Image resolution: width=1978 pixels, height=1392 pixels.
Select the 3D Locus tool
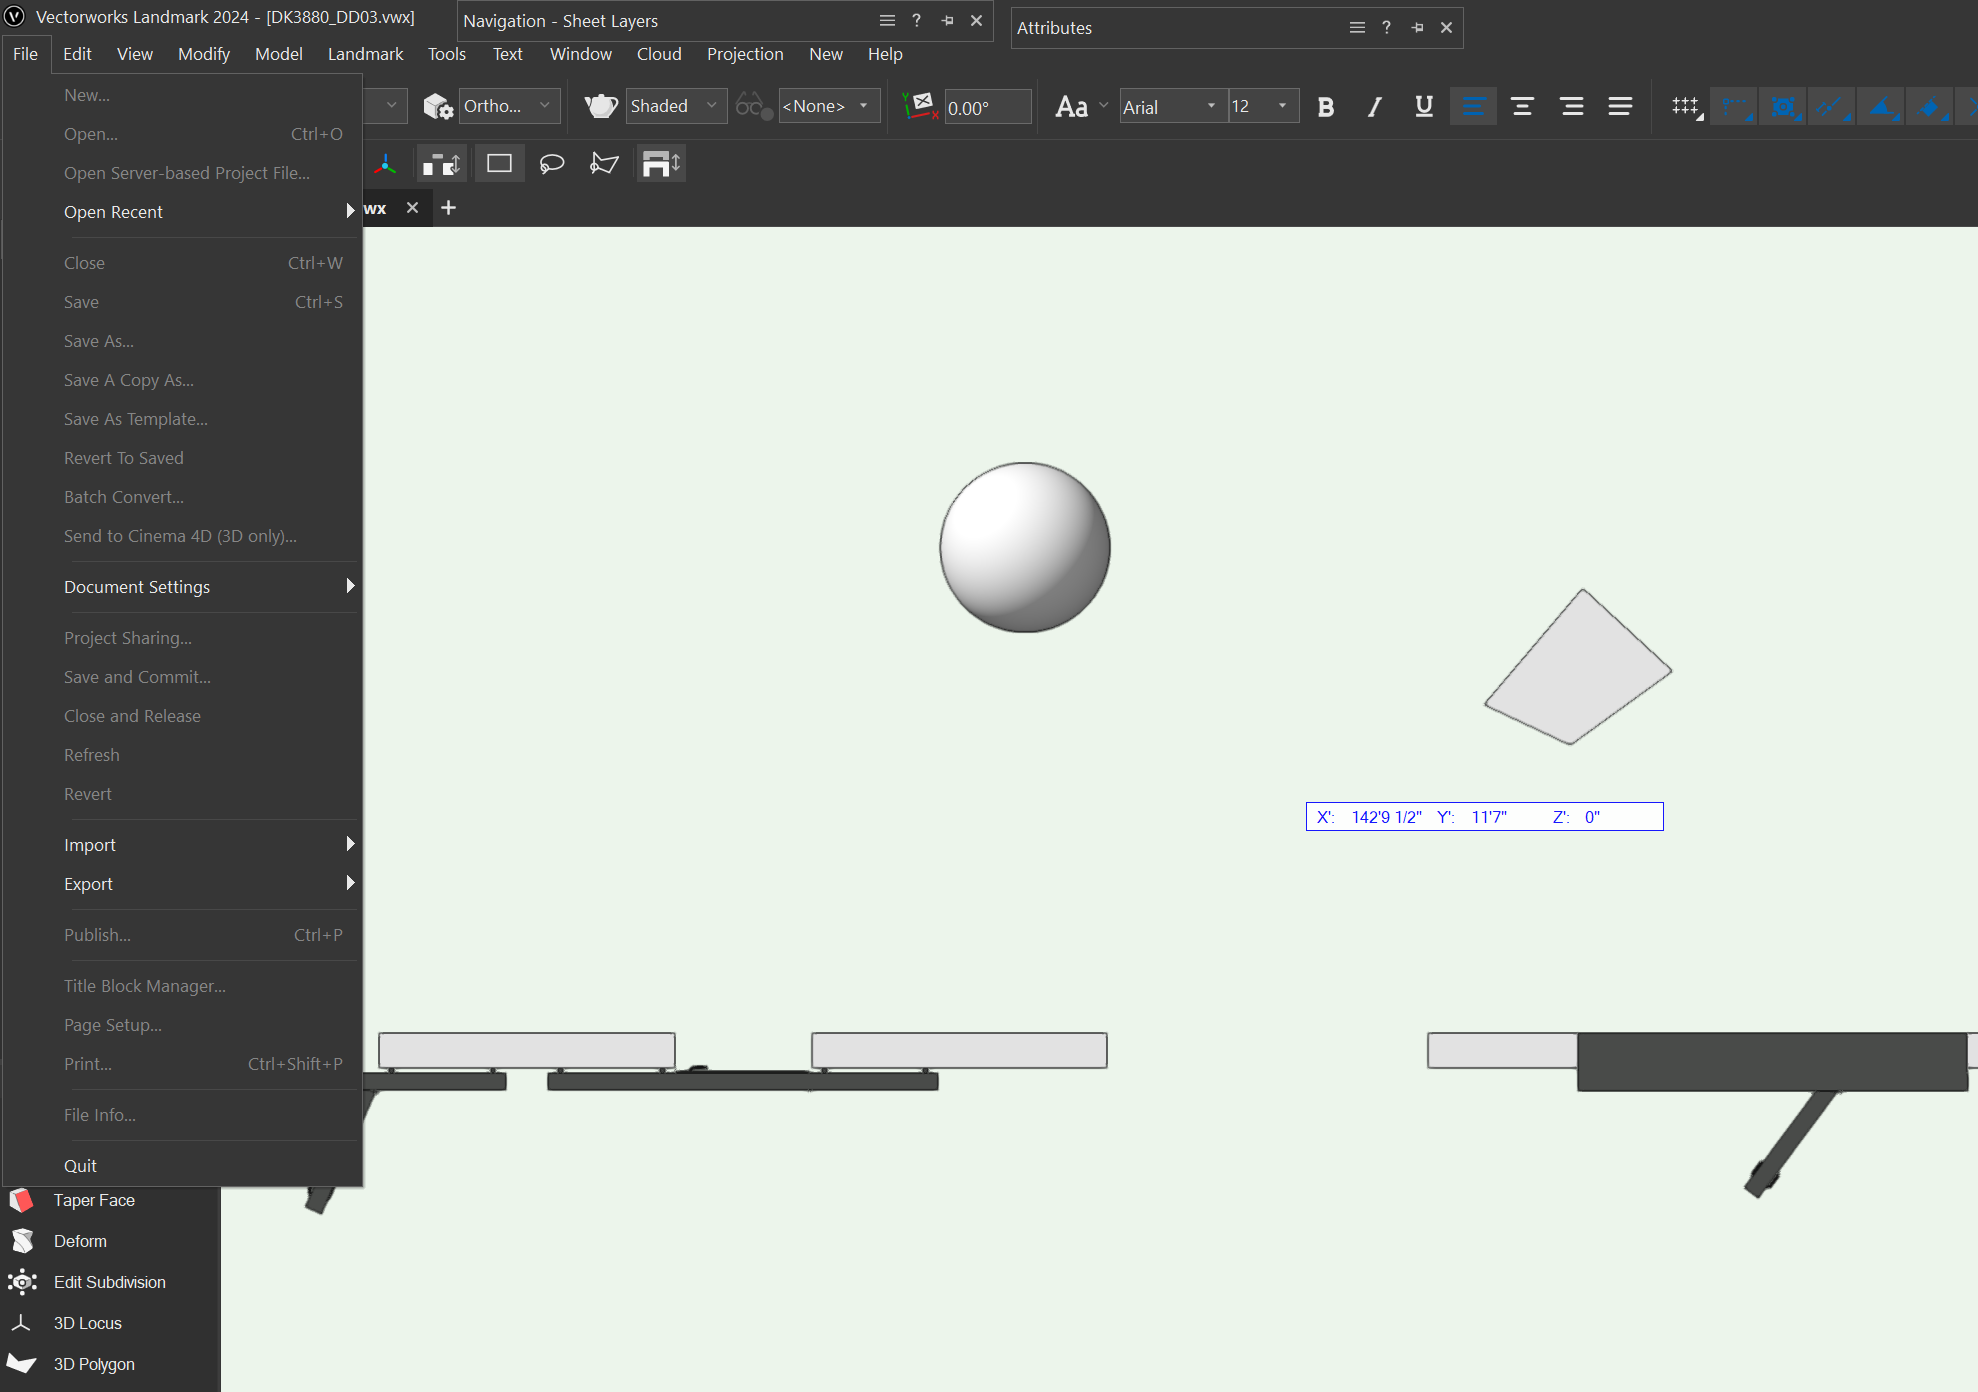(87, 1323)
